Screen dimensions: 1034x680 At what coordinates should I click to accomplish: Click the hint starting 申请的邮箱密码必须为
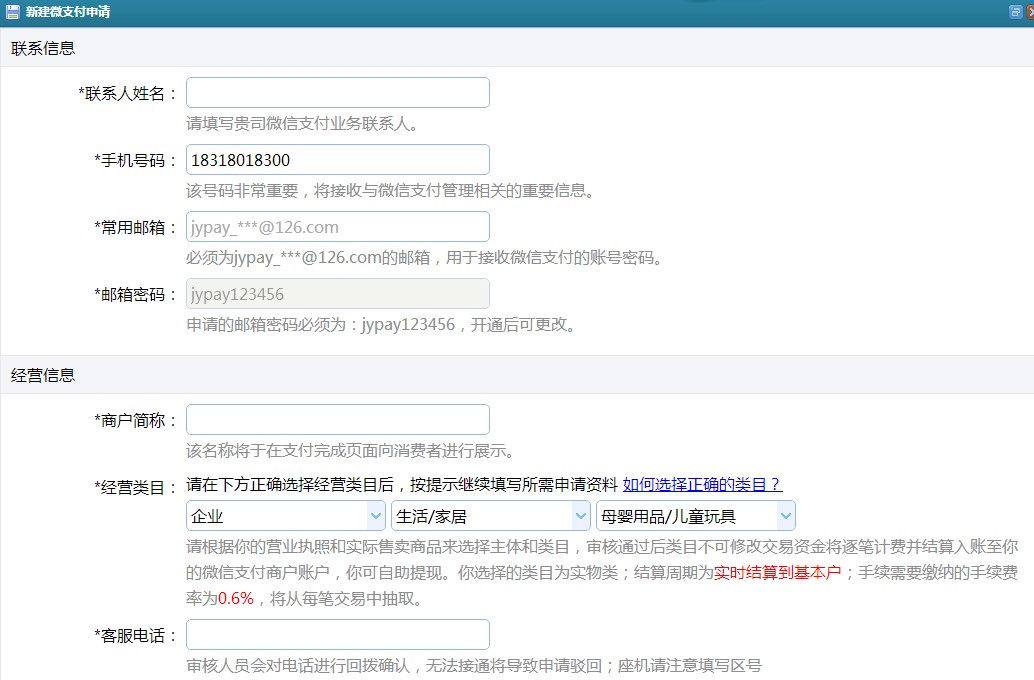[382, 325]
